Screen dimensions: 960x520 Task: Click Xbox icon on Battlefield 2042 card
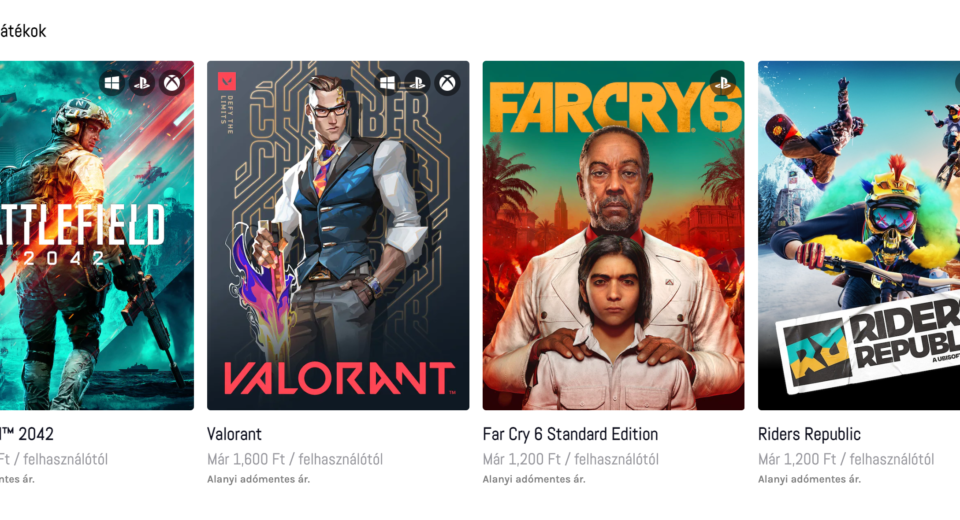(x=172, y=82)
